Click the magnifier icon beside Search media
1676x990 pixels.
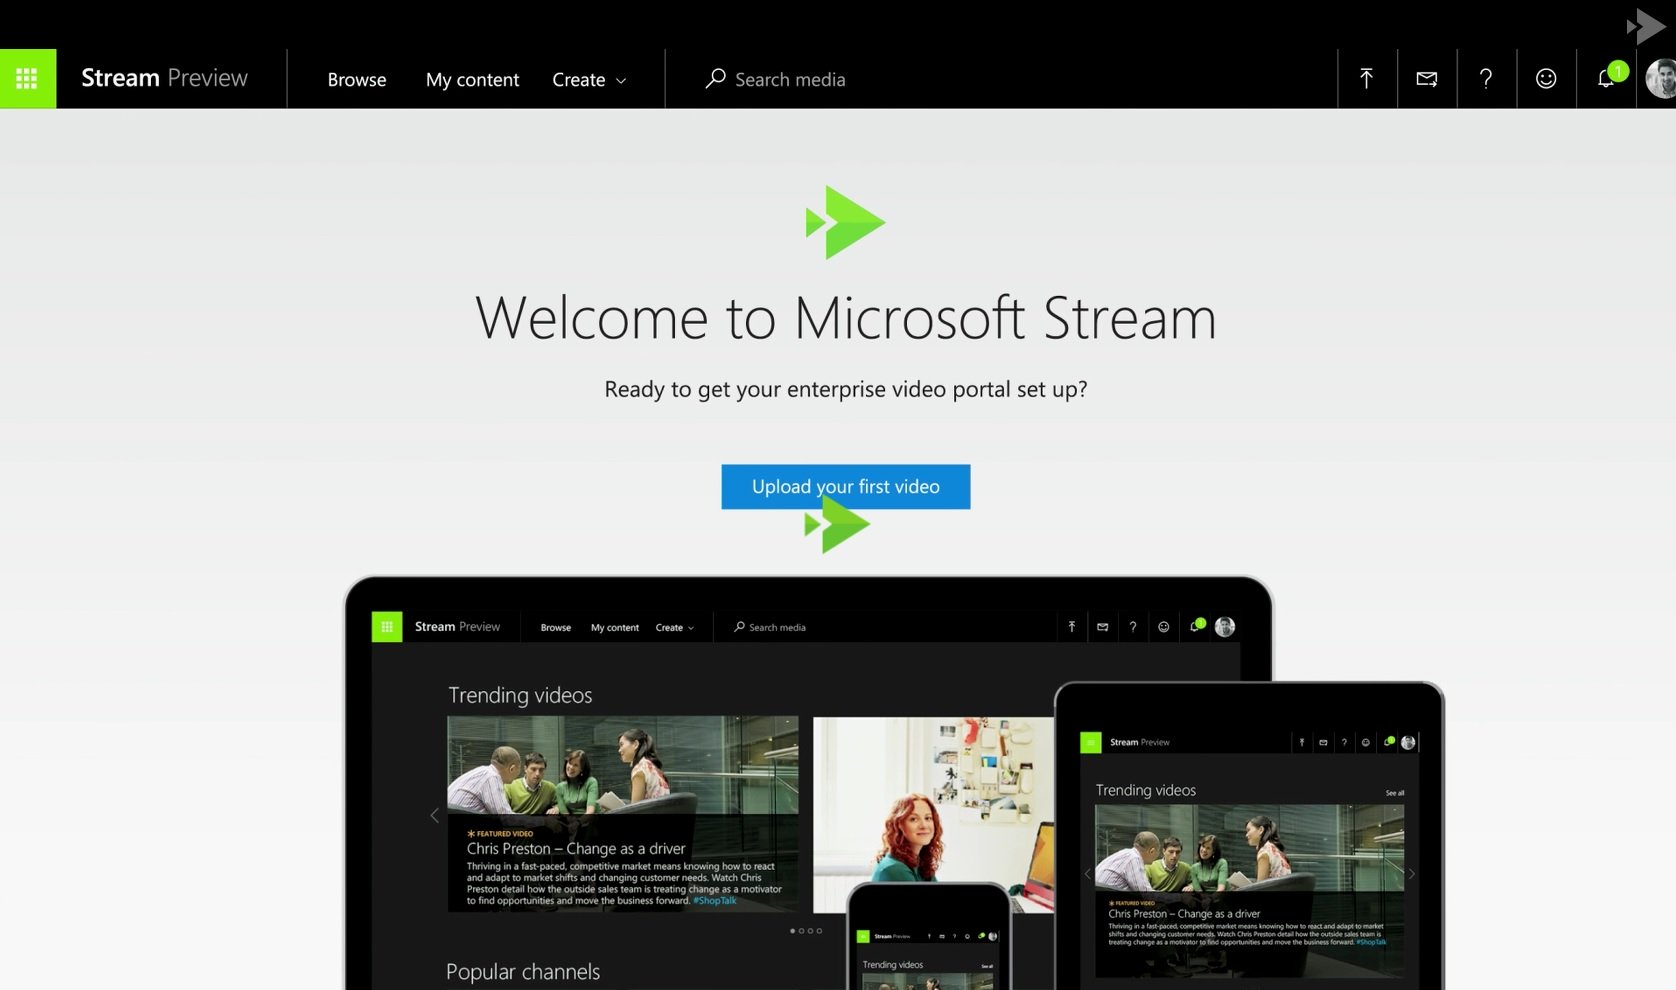click(715, 78)
